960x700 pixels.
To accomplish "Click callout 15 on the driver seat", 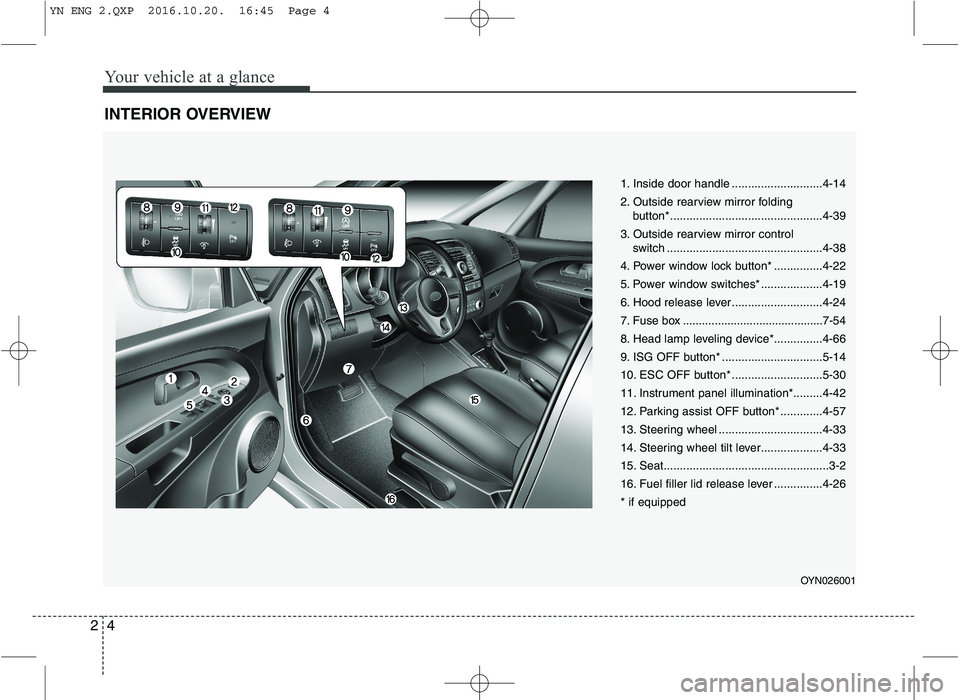I will tap(474, 399).
